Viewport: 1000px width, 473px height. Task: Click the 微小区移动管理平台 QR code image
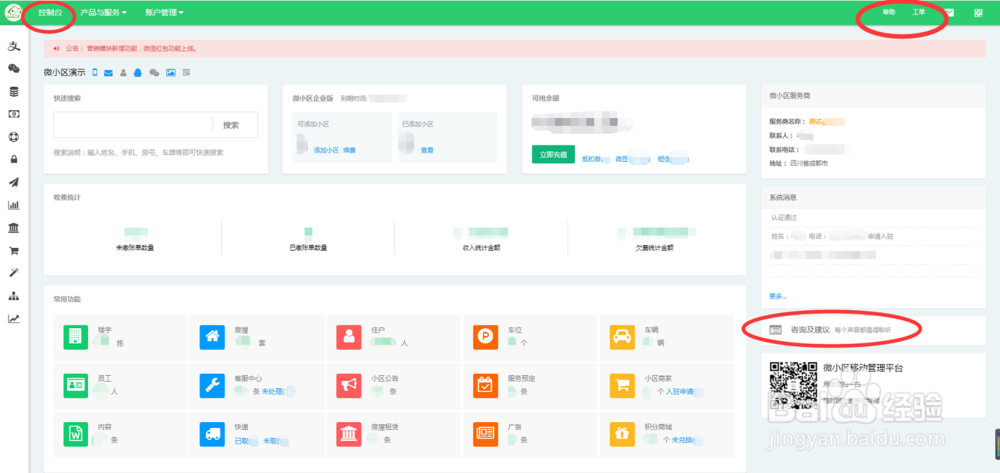(x=793, y=384)
